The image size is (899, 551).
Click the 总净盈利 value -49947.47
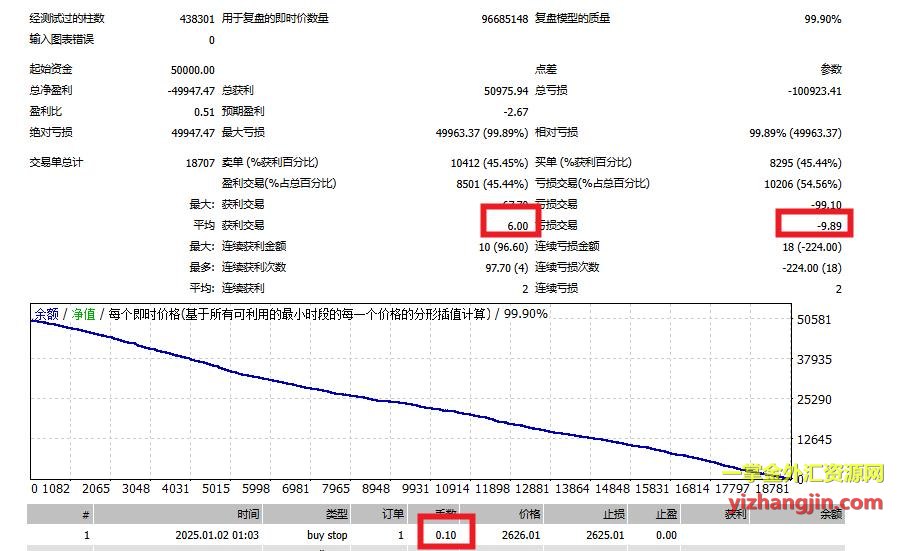188,90
